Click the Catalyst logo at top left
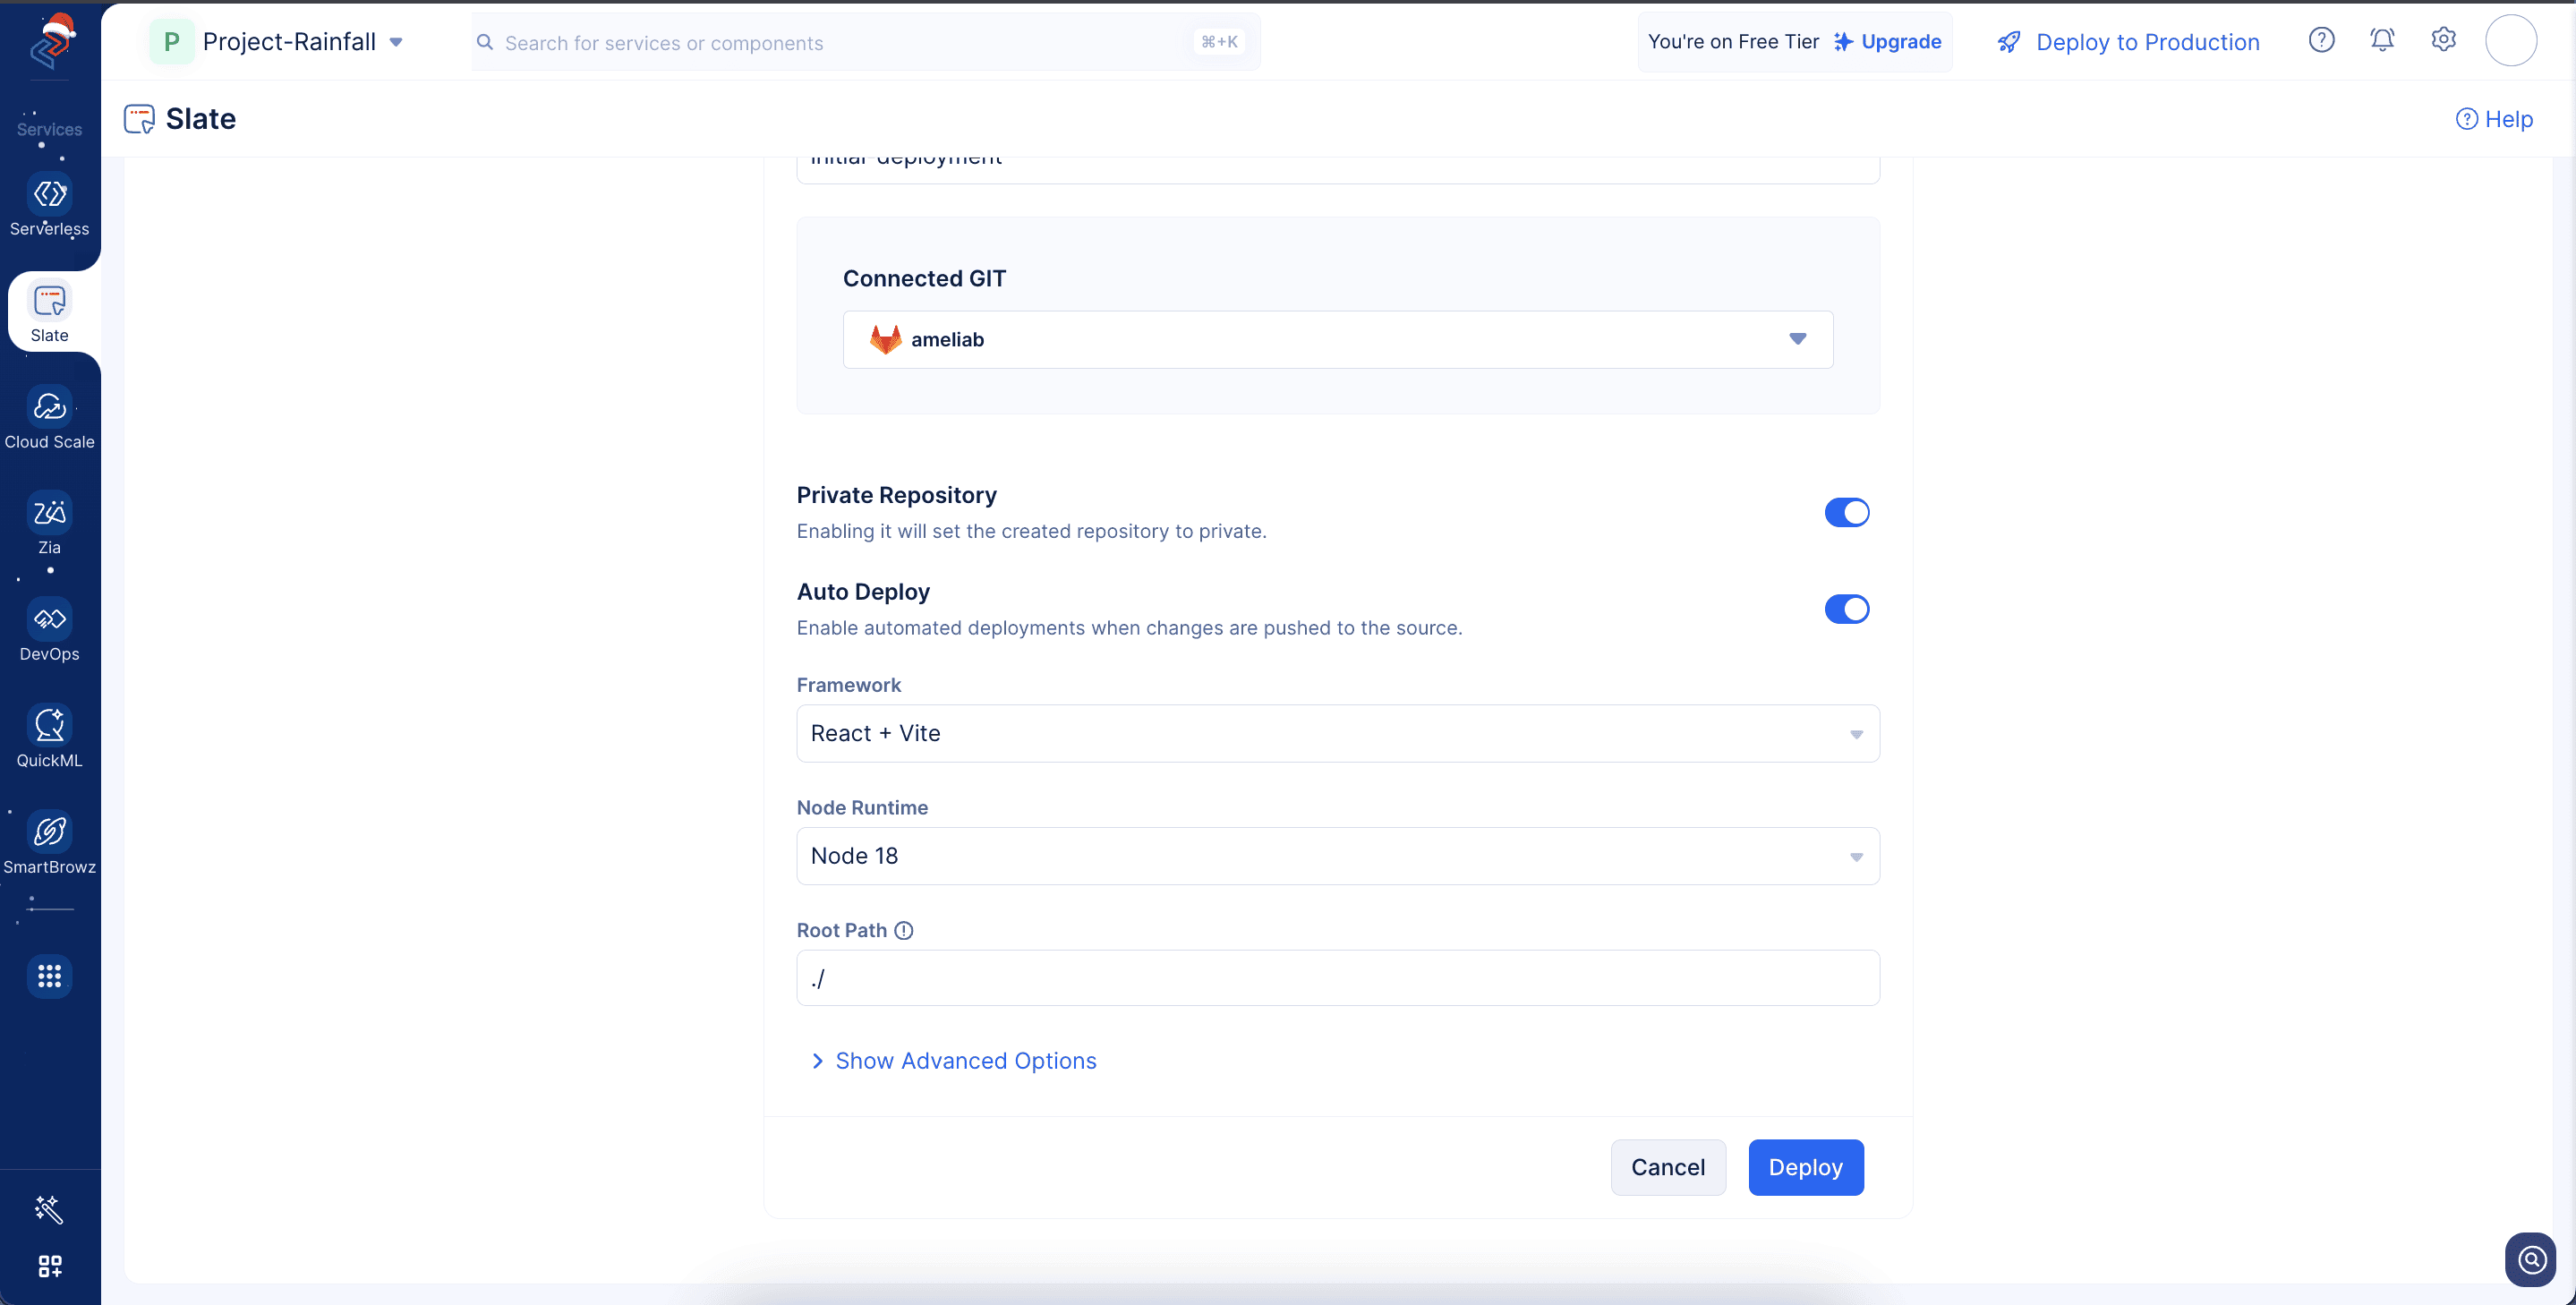This screenshot has width=2576, height=1305. point(51,42)
